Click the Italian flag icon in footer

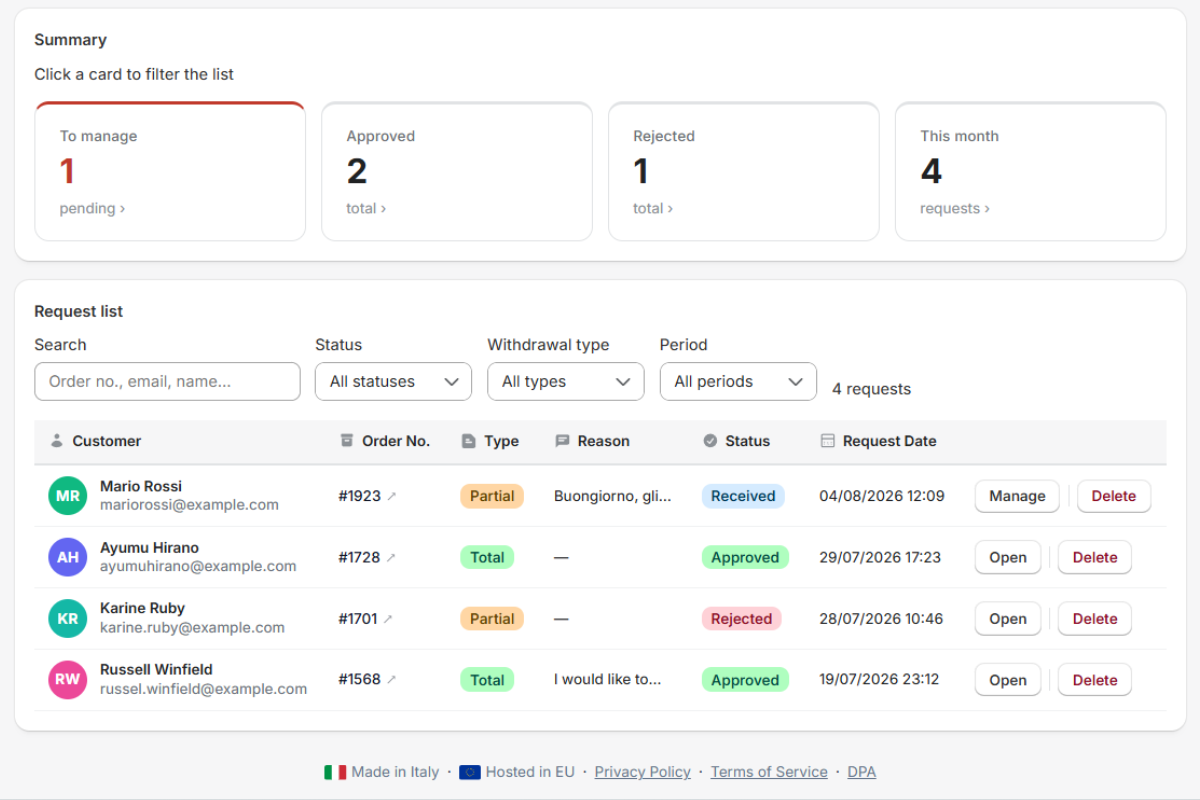tap(335, 772)
